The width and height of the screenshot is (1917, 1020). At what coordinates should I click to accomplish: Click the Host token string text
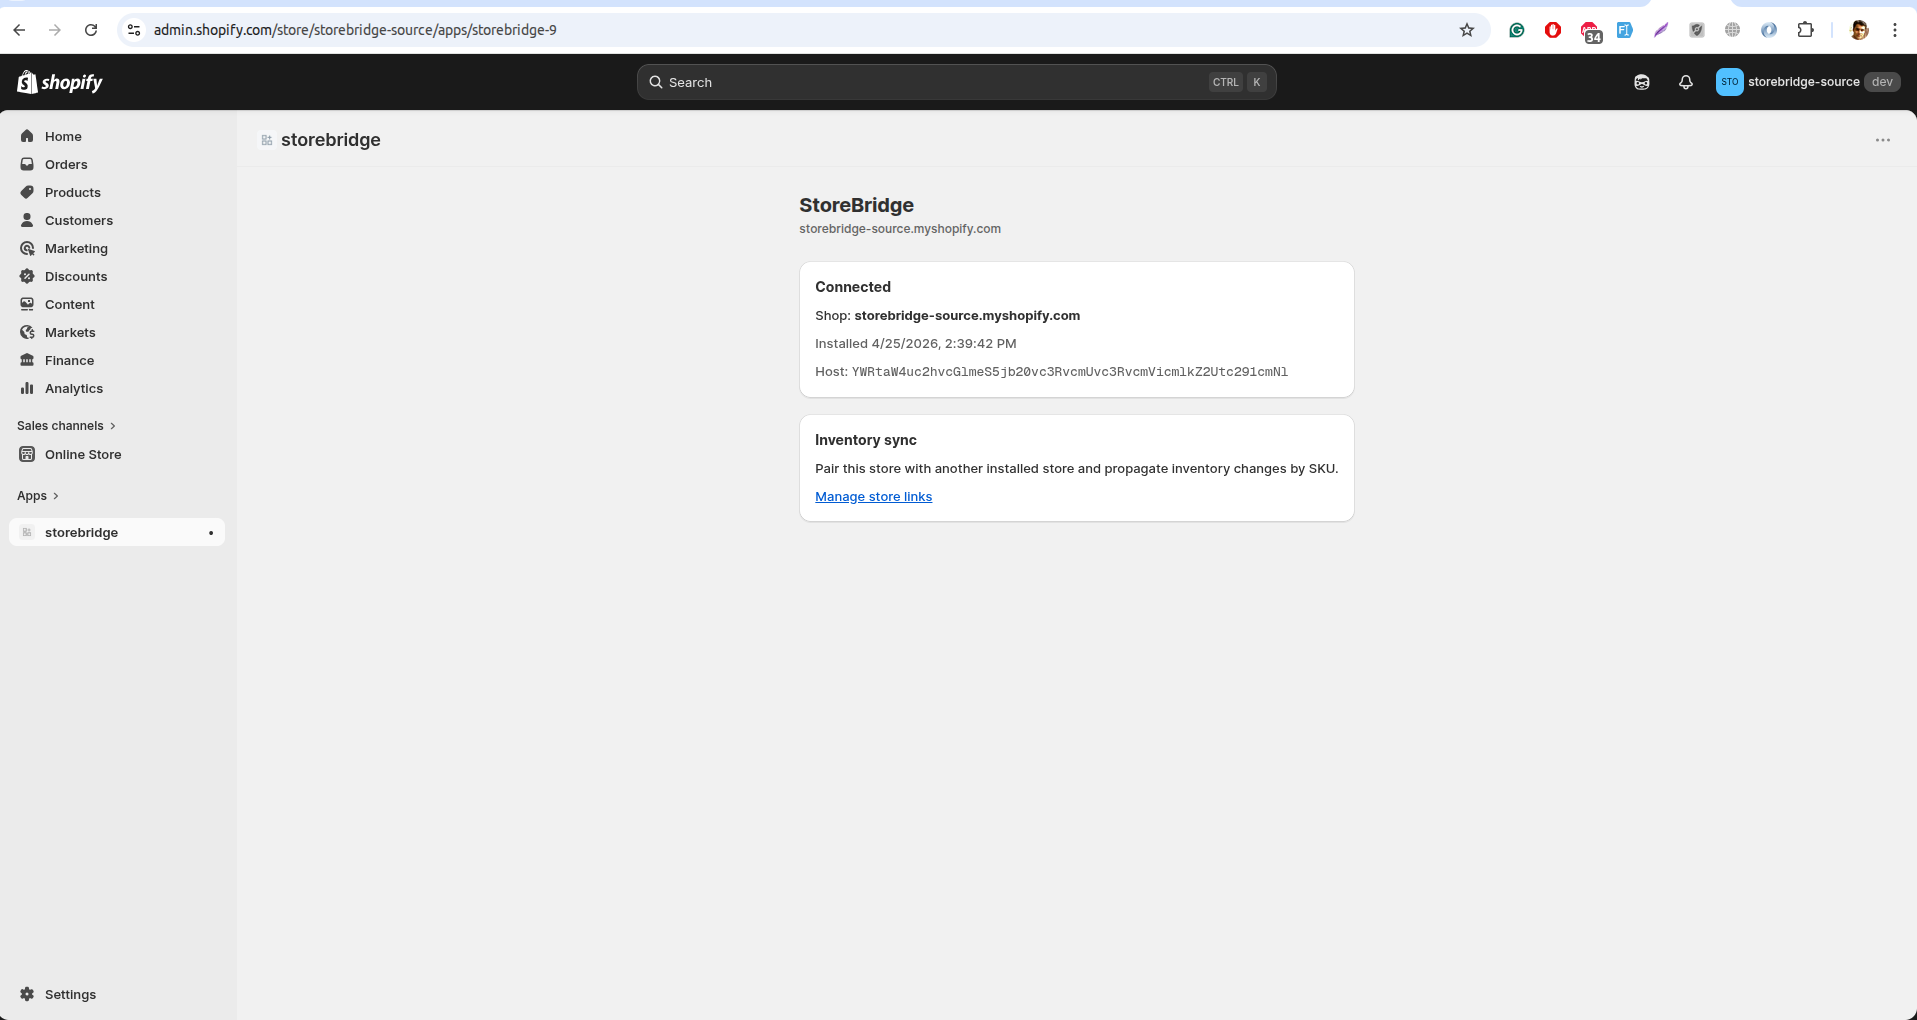tap(1069, 372)
